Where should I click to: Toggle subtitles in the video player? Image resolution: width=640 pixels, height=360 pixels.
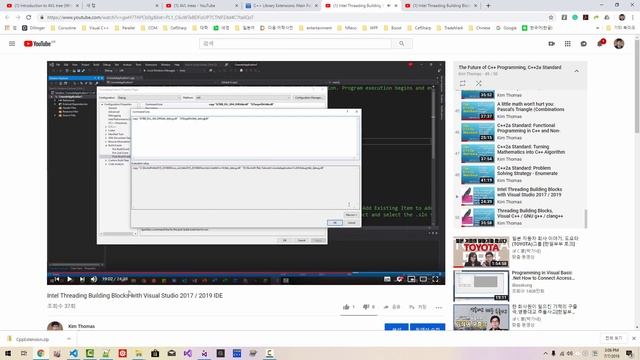[x=387, y=279]
